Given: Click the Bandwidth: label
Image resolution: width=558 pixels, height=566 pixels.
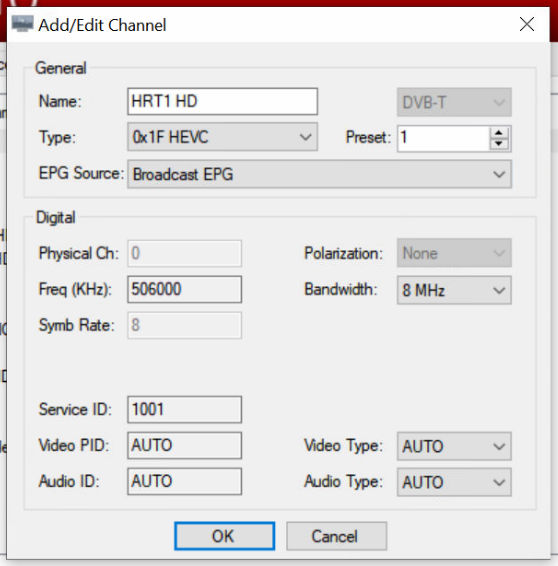Looking at the screenshot, I should pyautogui.click(x=341, y=289).
